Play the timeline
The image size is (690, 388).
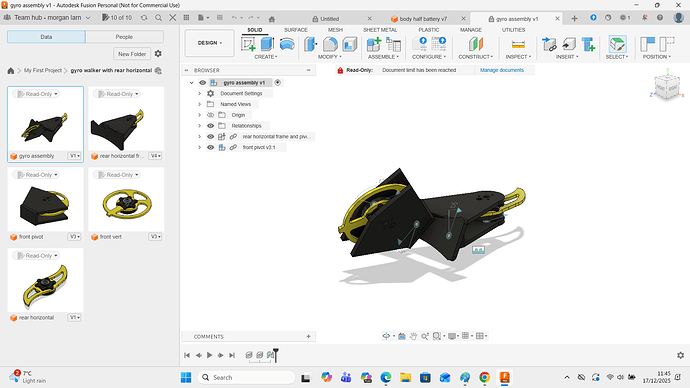[x=209, y=355]
